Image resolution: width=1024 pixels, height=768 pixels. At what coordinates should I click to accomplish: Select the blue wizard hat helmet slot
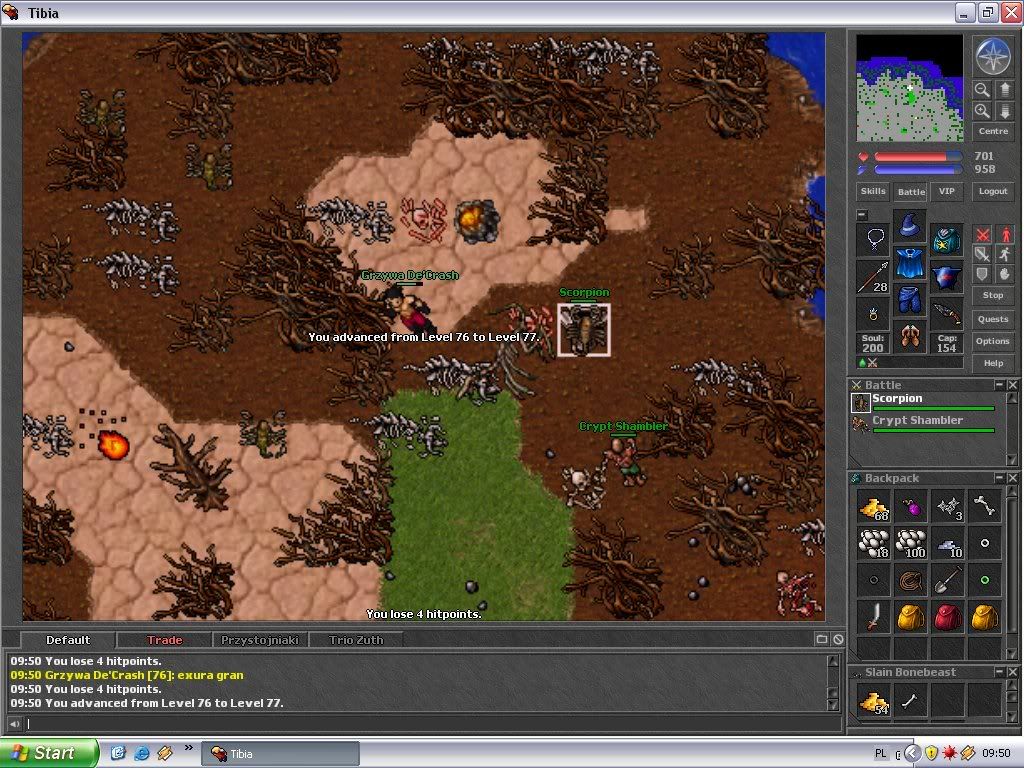coord(910,227)
